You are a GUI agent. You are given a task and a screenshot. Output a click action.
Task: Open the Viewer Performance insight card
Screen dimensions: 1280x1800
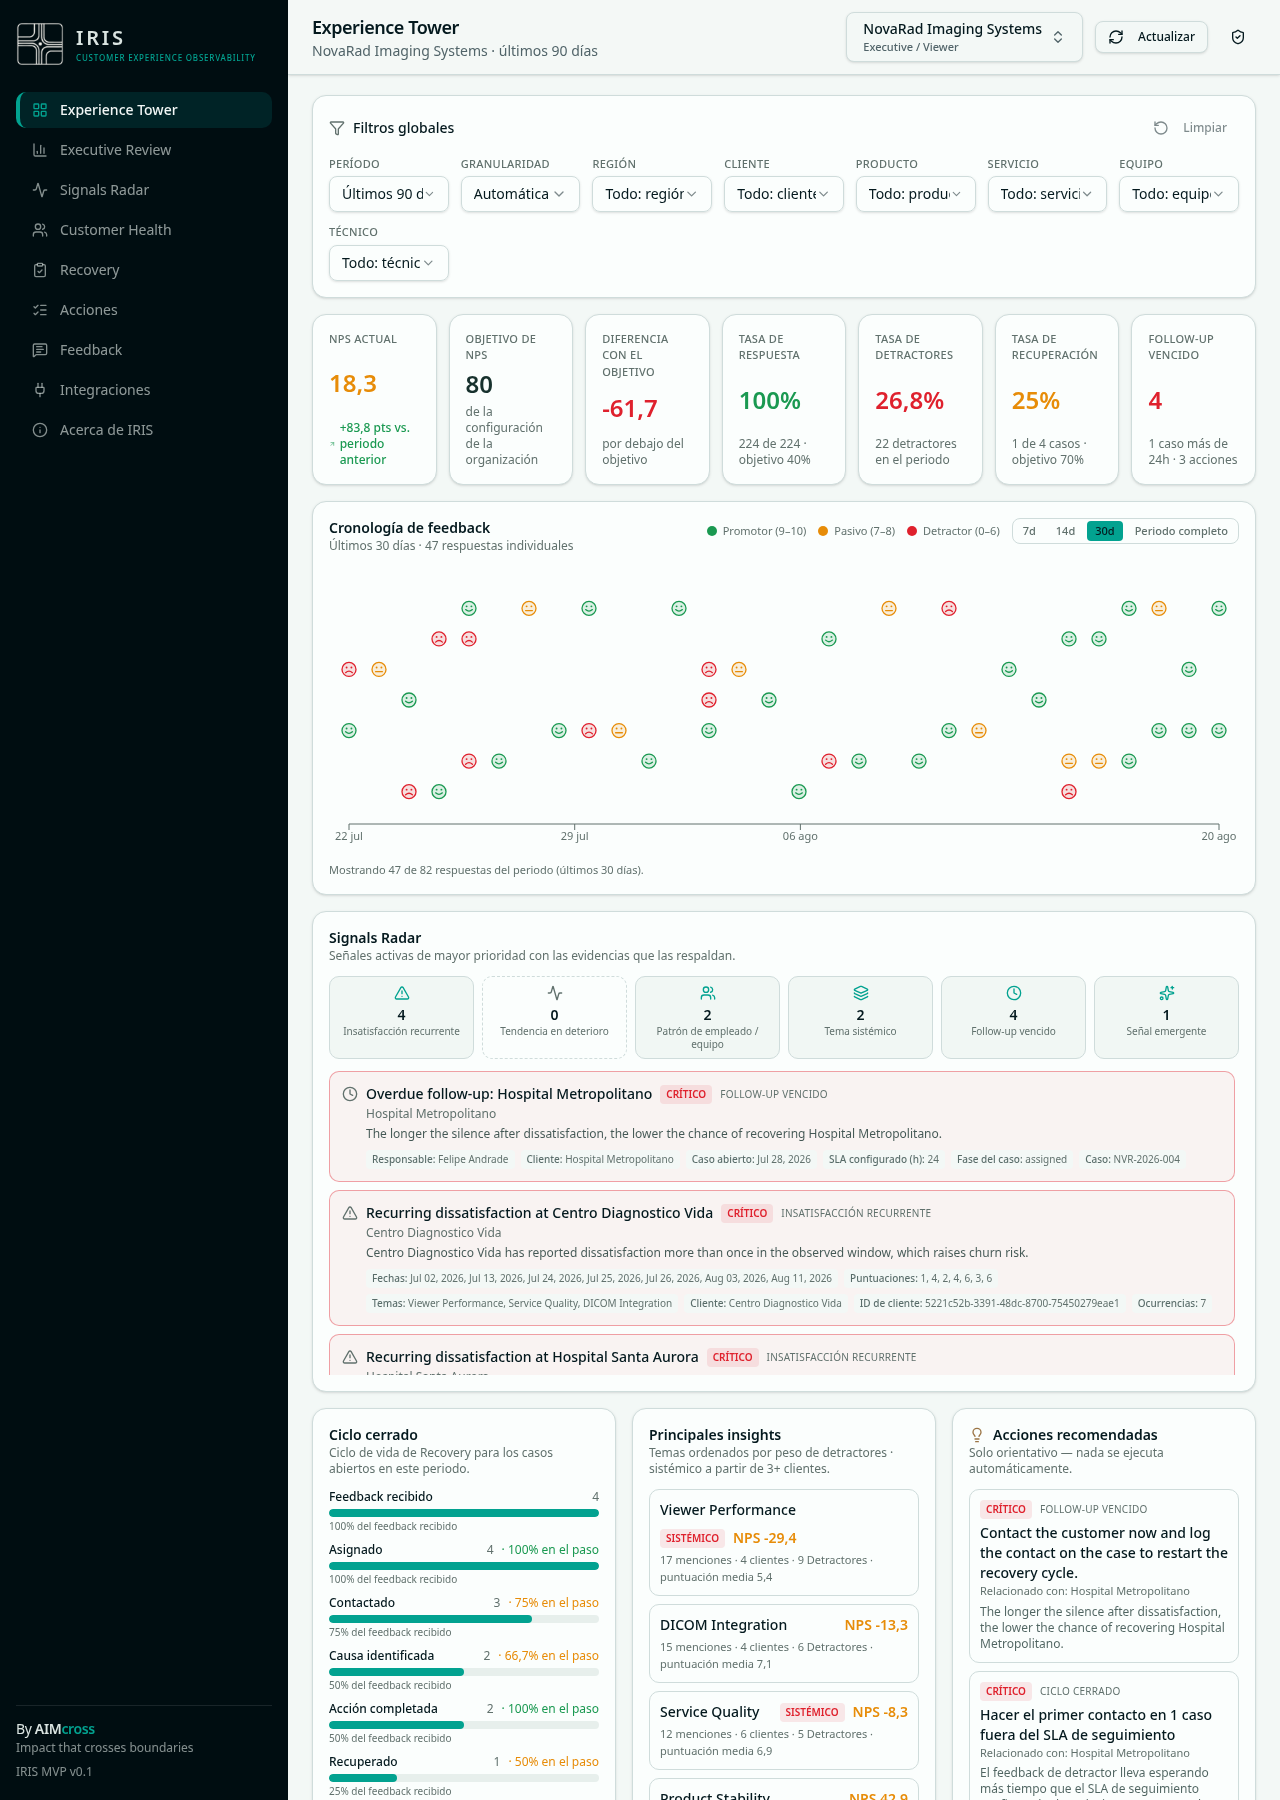click(x=783, y=1542)
